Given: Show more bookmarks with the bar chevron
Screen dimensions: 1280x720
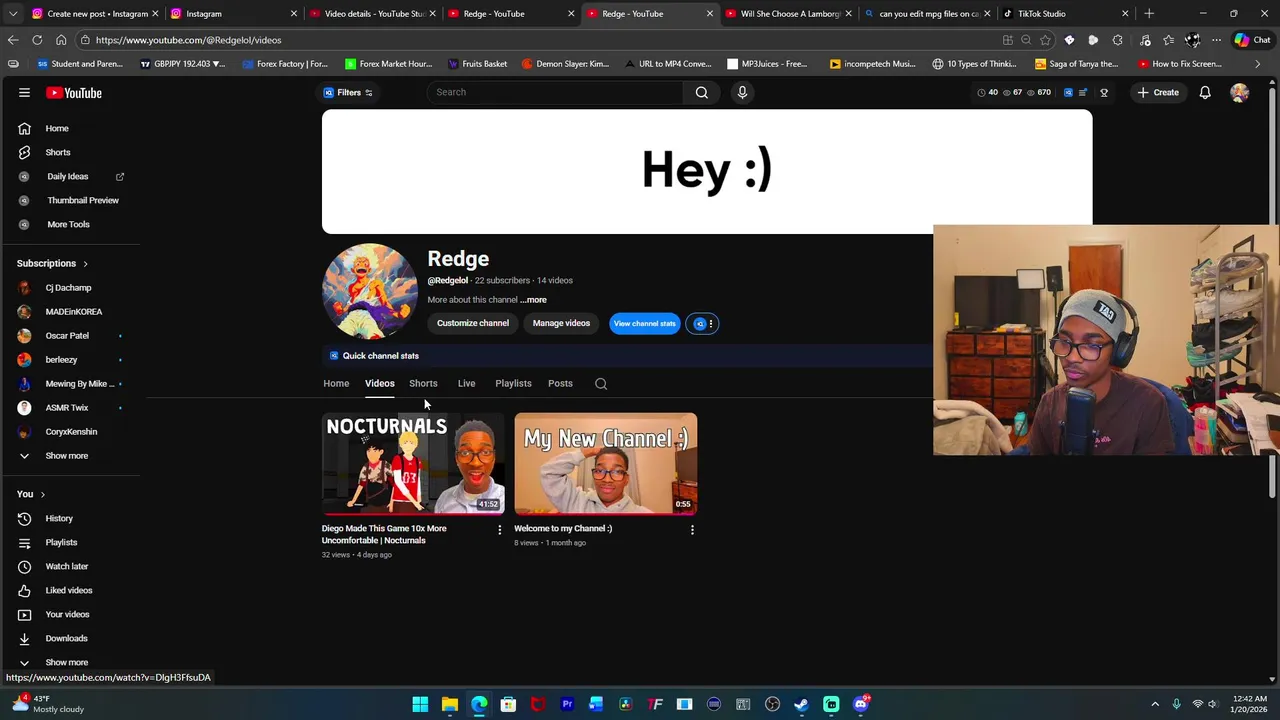Looking at the screenshot, I should 1257,64.
